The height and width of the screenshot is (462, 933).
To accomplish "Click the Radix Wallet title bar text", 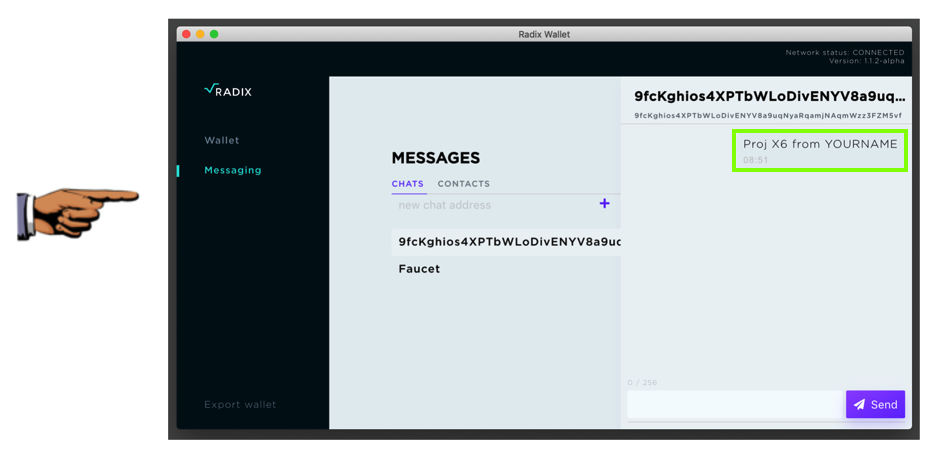I will coord(544,35).
